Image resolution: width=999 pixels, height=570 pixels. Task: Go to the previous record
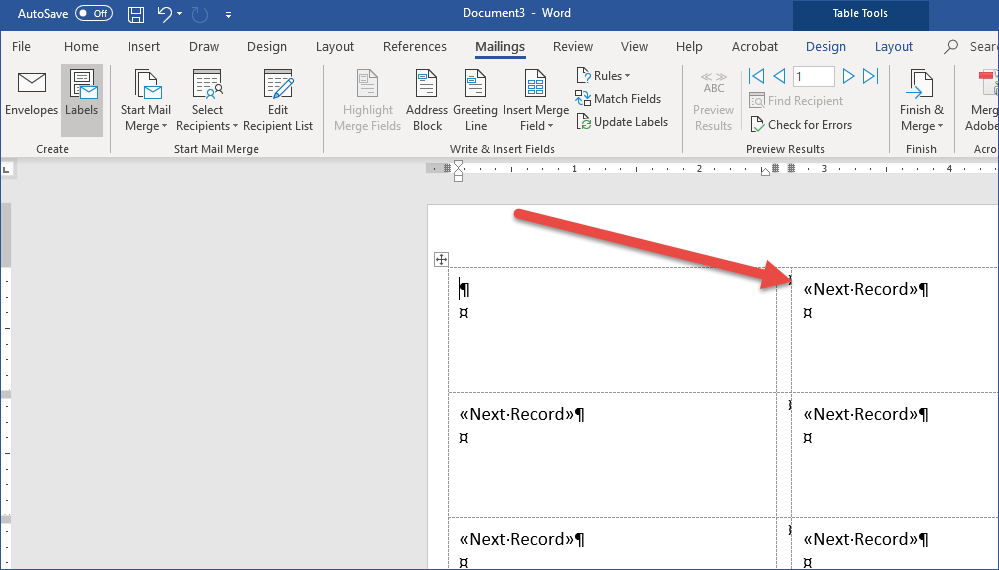tap(779, 76)
